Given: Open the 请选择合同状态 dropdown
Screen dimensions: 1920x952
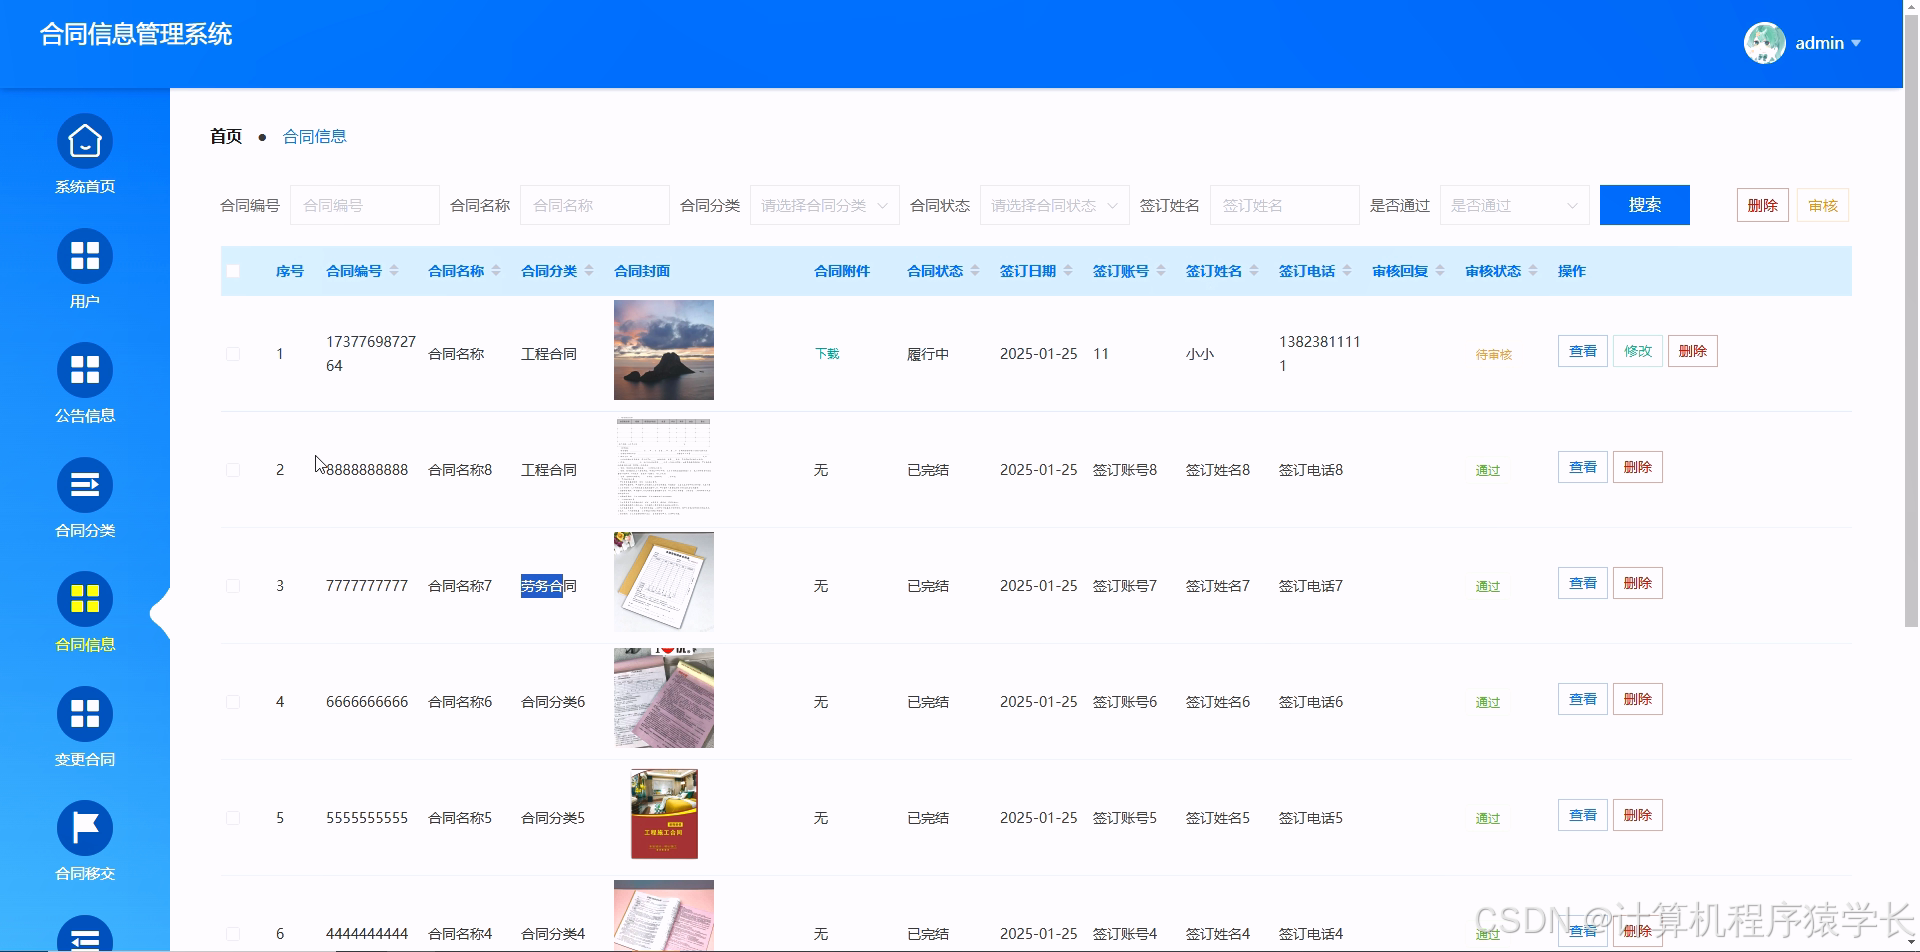Looking at the screenshot, I should click(1053, 205).
